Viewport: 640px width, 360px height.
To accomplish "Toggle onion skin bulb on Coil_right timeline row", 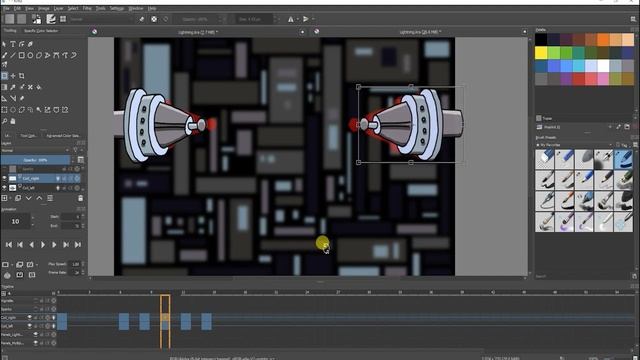I will click(x=53, y=317).
